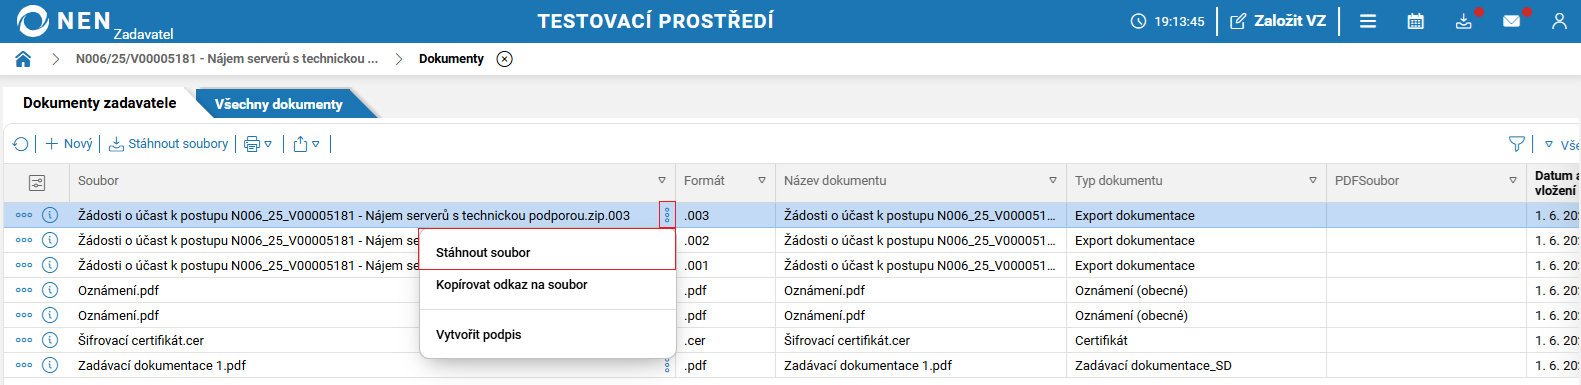The height and width of the screenshot is (385, 1581).
Task: Open three-dot row menu of Šifrovací certifikát.cer
Action: [x=24, y=340]
